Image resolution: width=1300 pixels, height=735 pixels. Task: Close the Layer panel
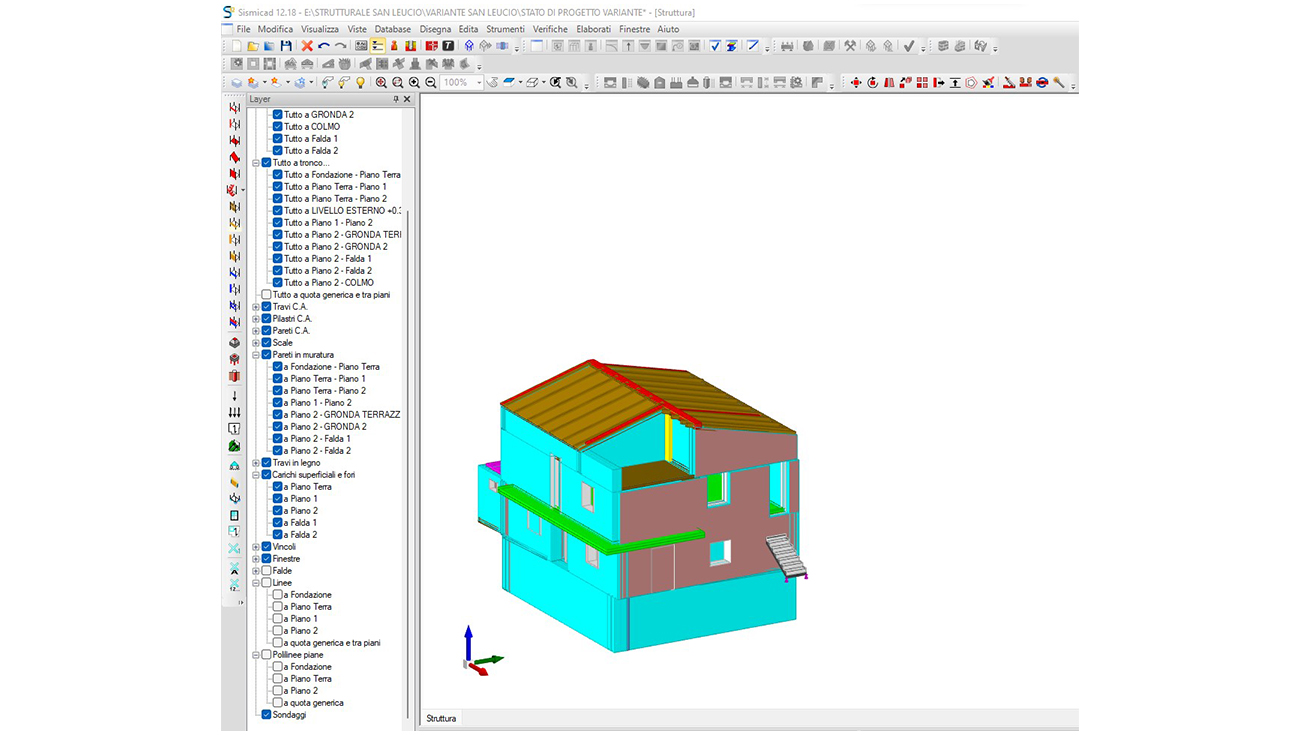(407, 100)
